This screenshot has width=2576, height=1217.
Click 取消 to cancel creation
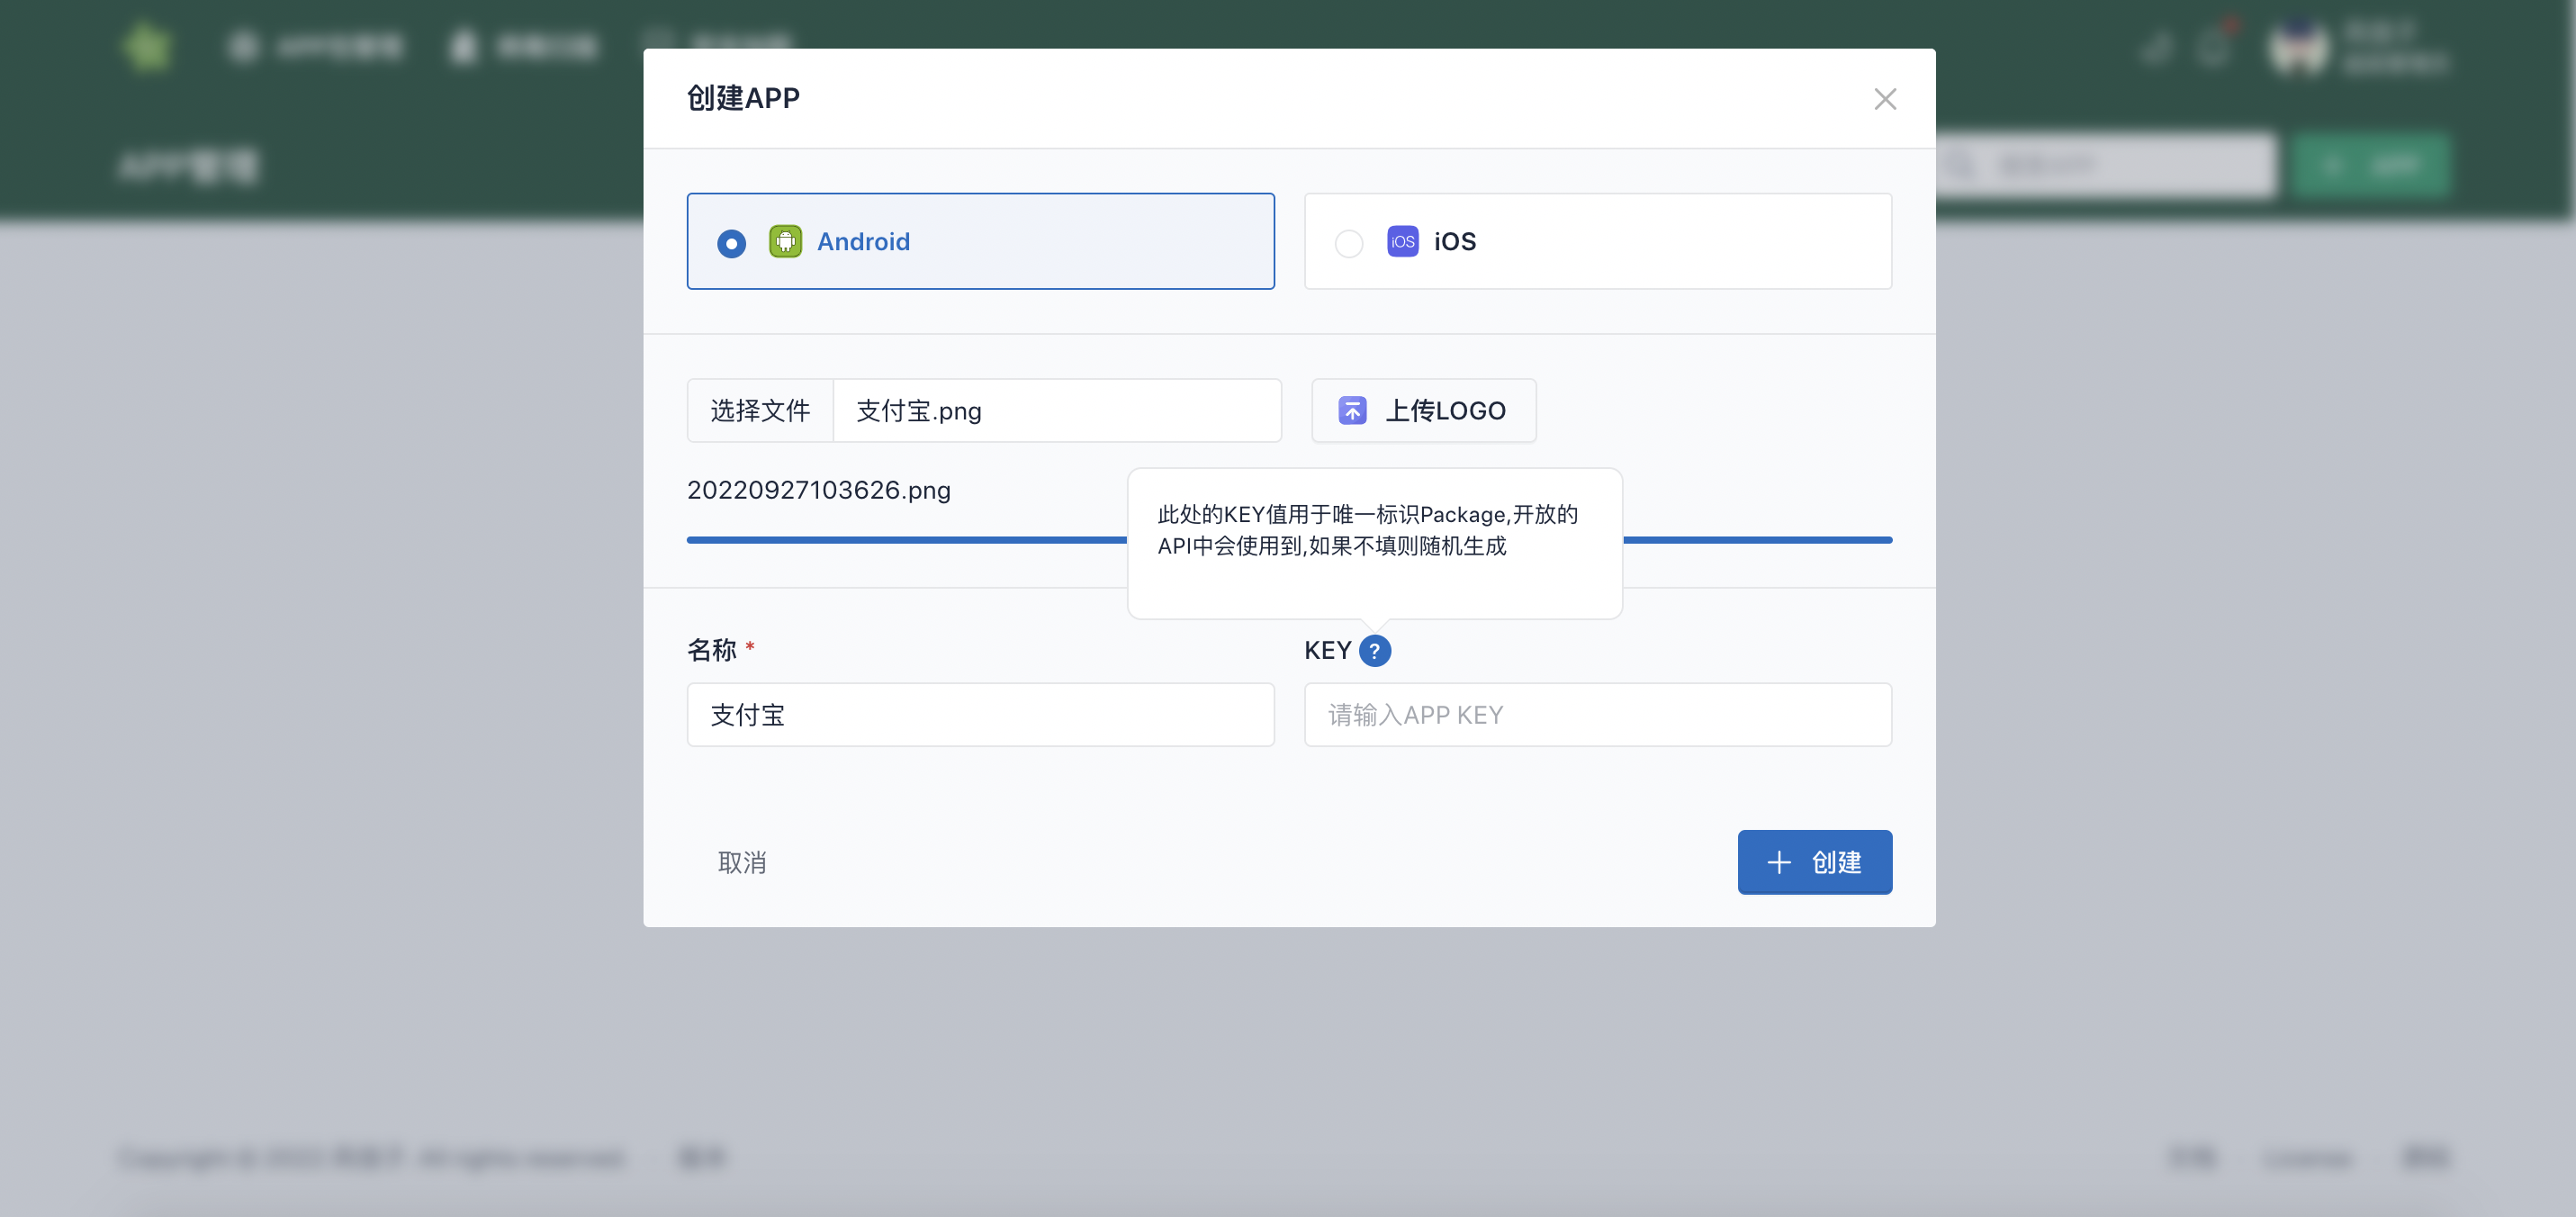(x=742, y=862)
